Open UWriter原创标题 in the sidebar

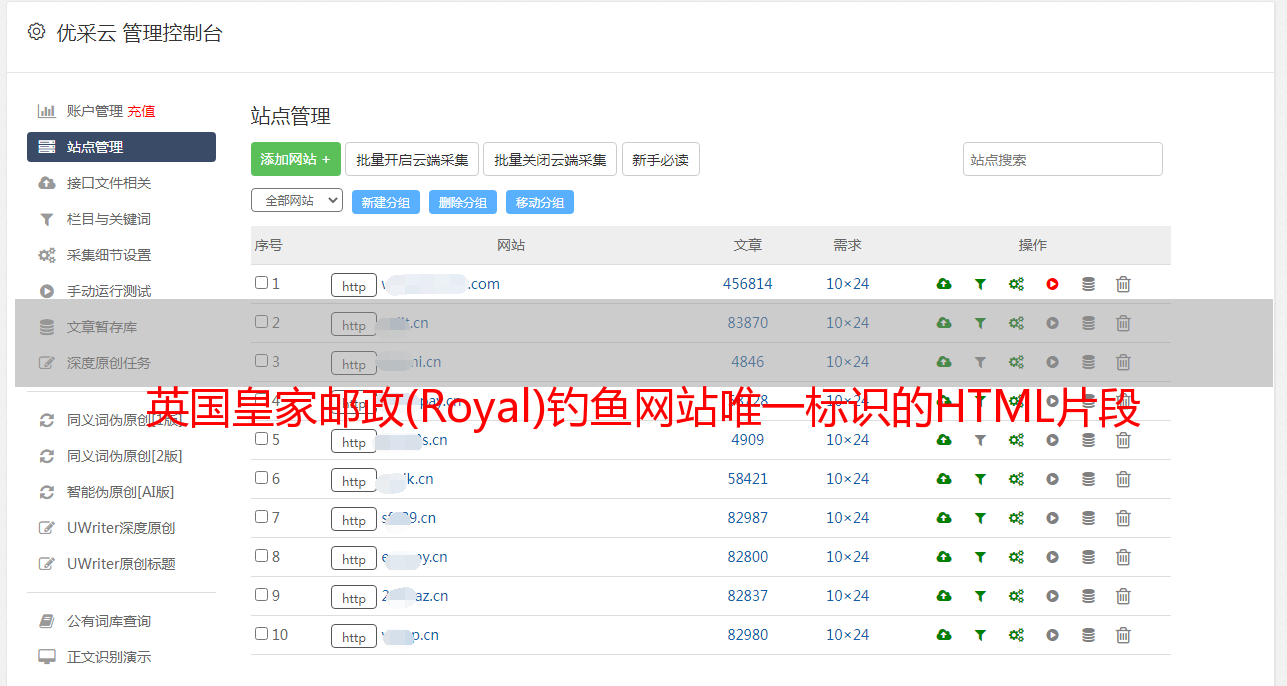(x=121, y=564)
